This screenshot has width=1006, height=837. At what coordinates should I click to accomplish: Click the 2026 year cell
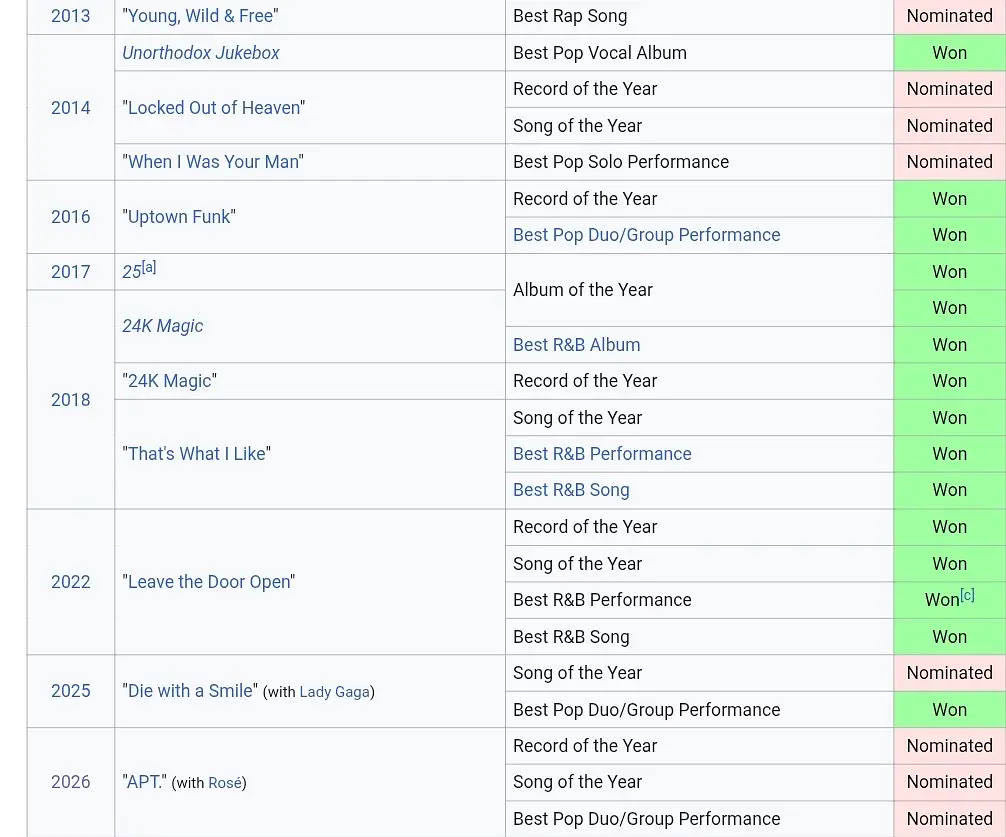click(71, 782)
